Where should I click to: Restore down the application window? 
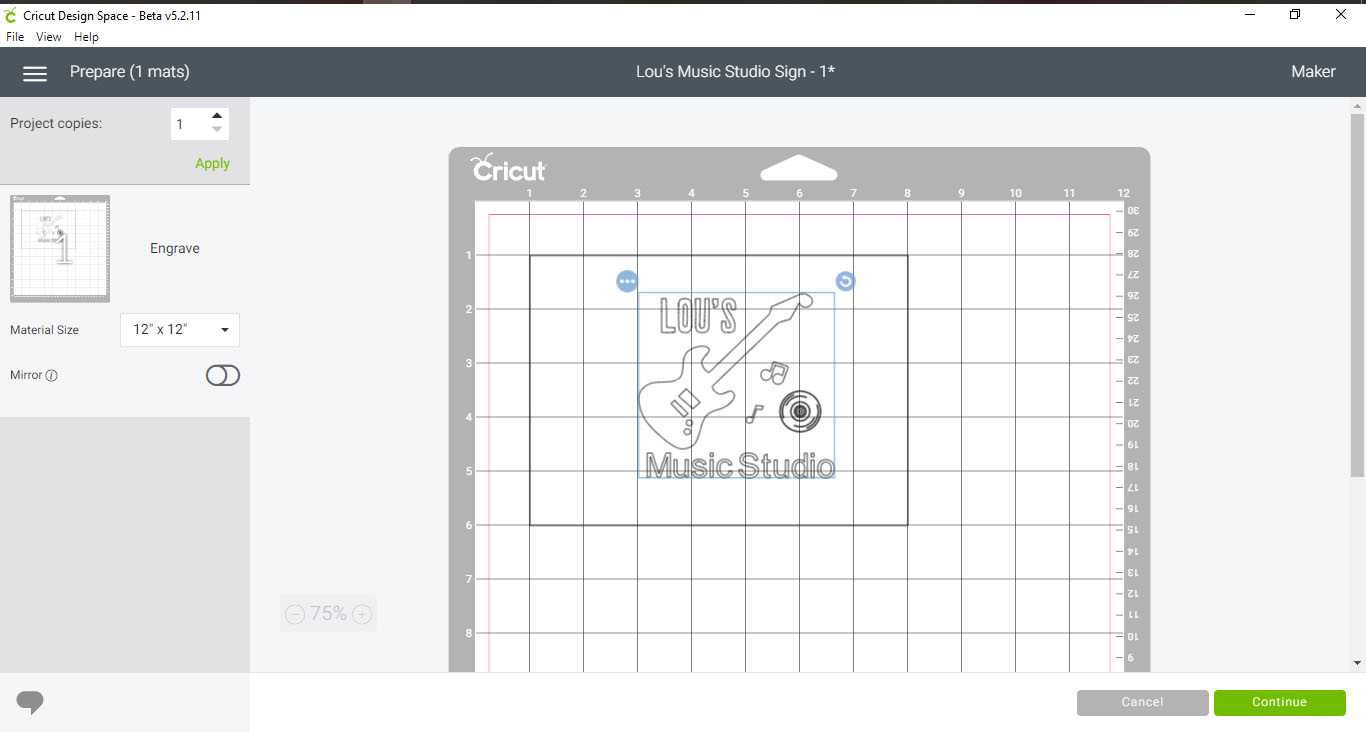coord(1295,14)
